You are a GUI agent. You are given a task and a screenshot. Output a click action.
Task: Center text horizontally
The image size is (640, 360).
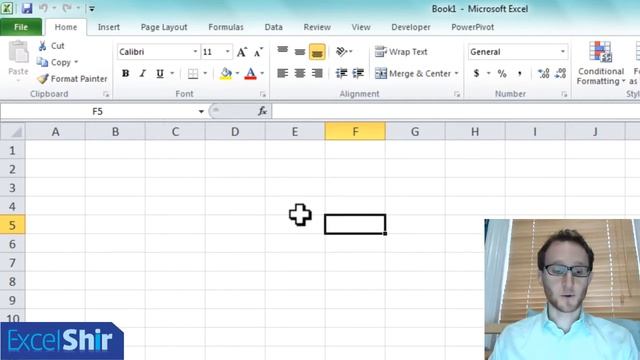point(300,73)
